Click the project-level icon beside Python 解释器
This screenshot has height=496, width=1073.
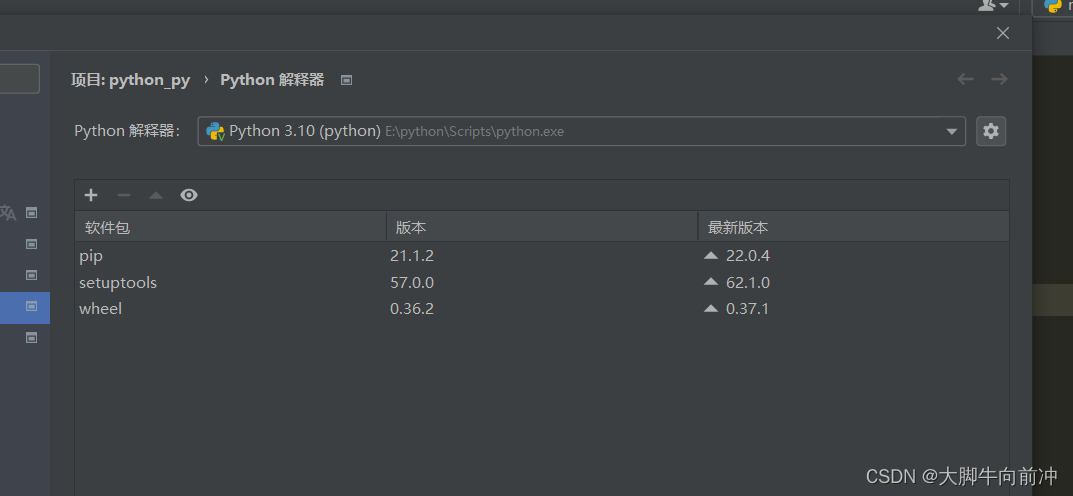pos(346,80)
